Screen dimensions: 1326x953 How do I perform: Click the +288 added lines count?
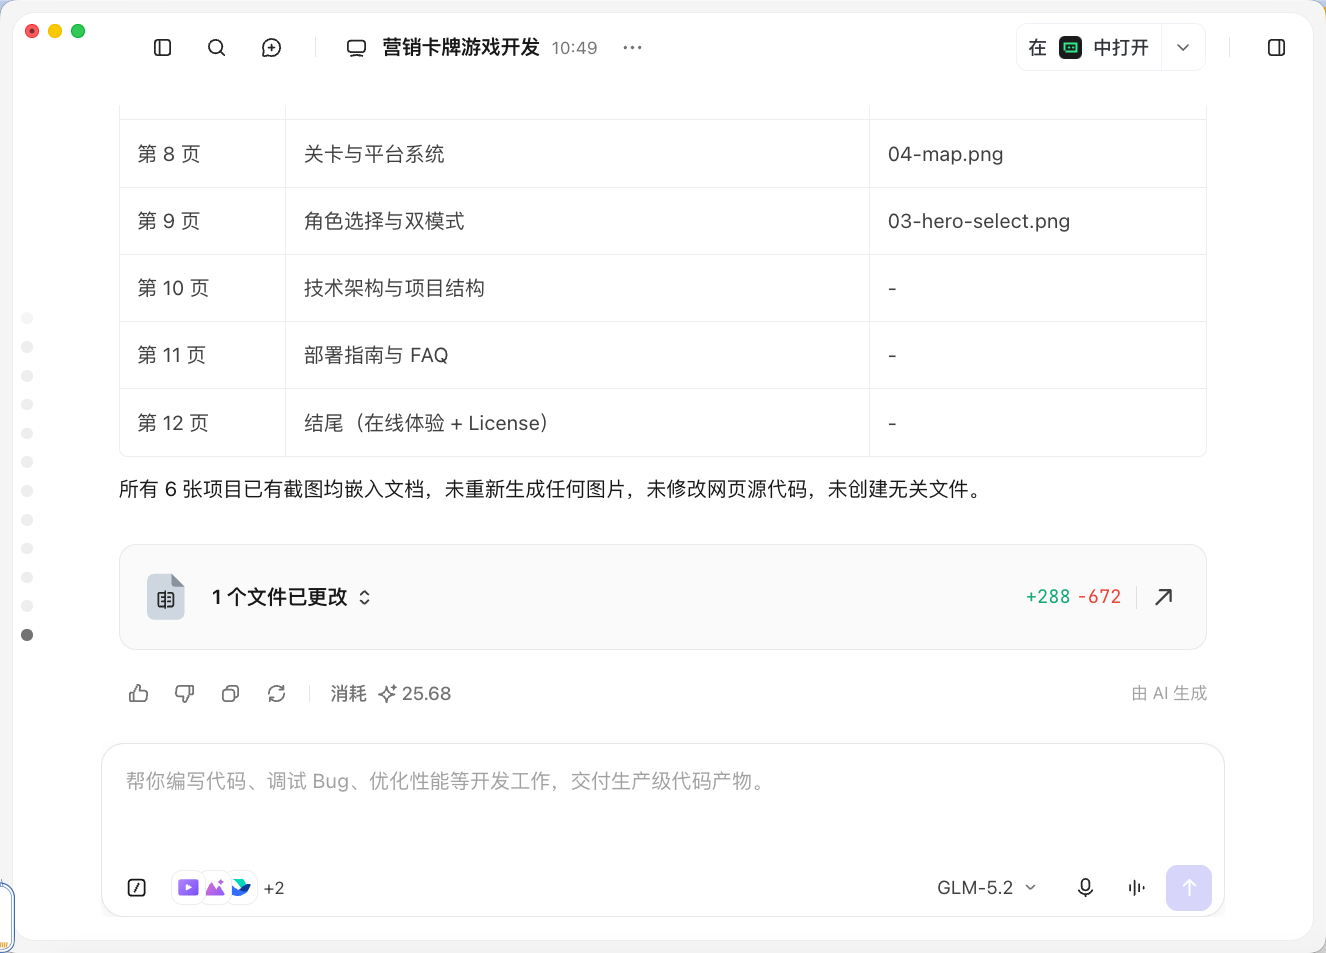[1048, 597]
